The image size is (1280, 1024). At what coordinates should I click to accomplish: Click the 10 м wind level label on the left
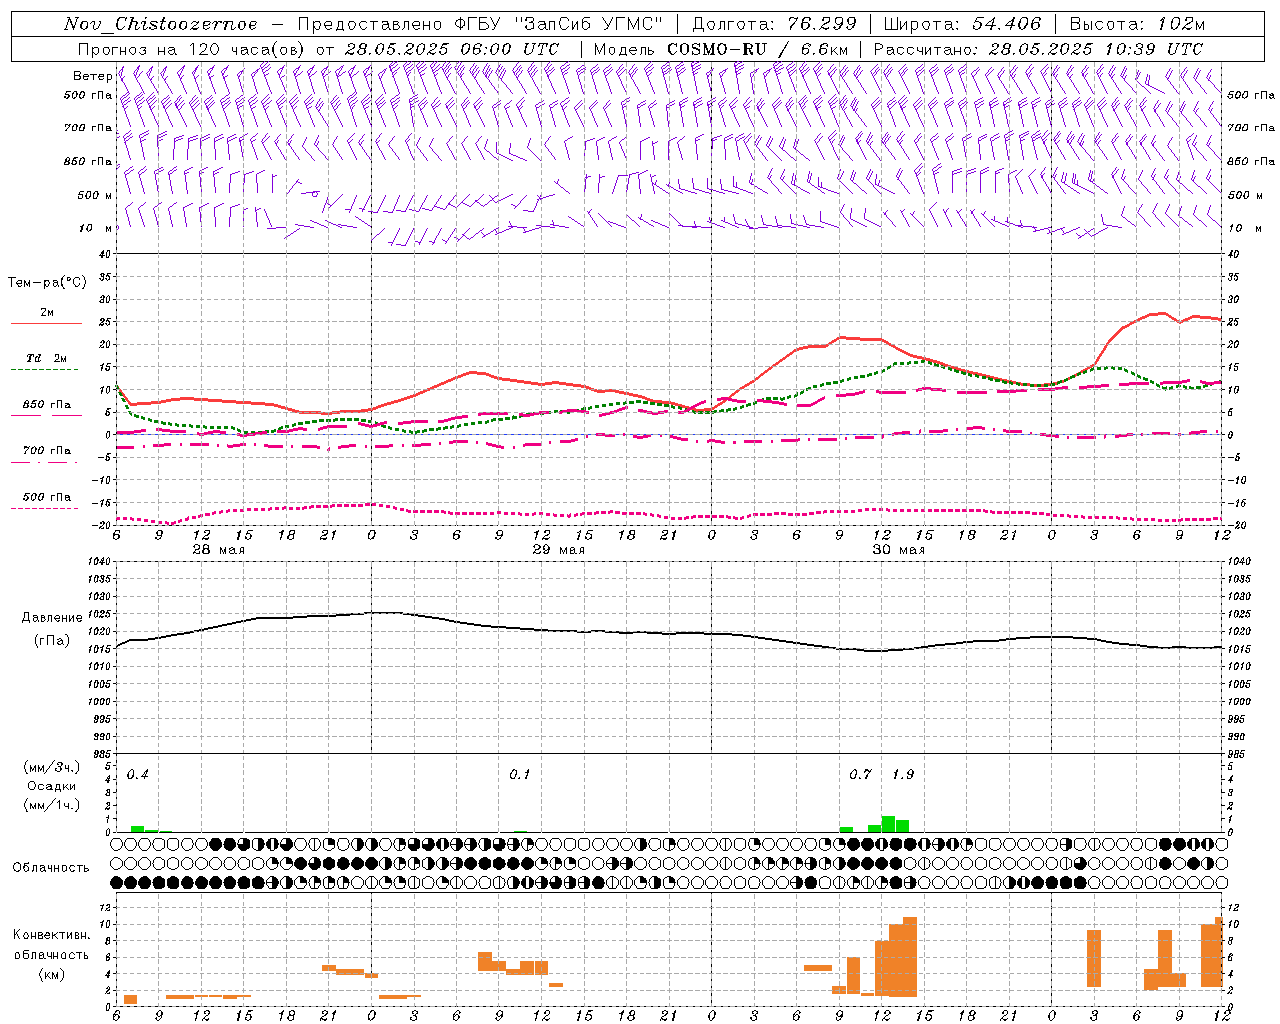point(96,228)
